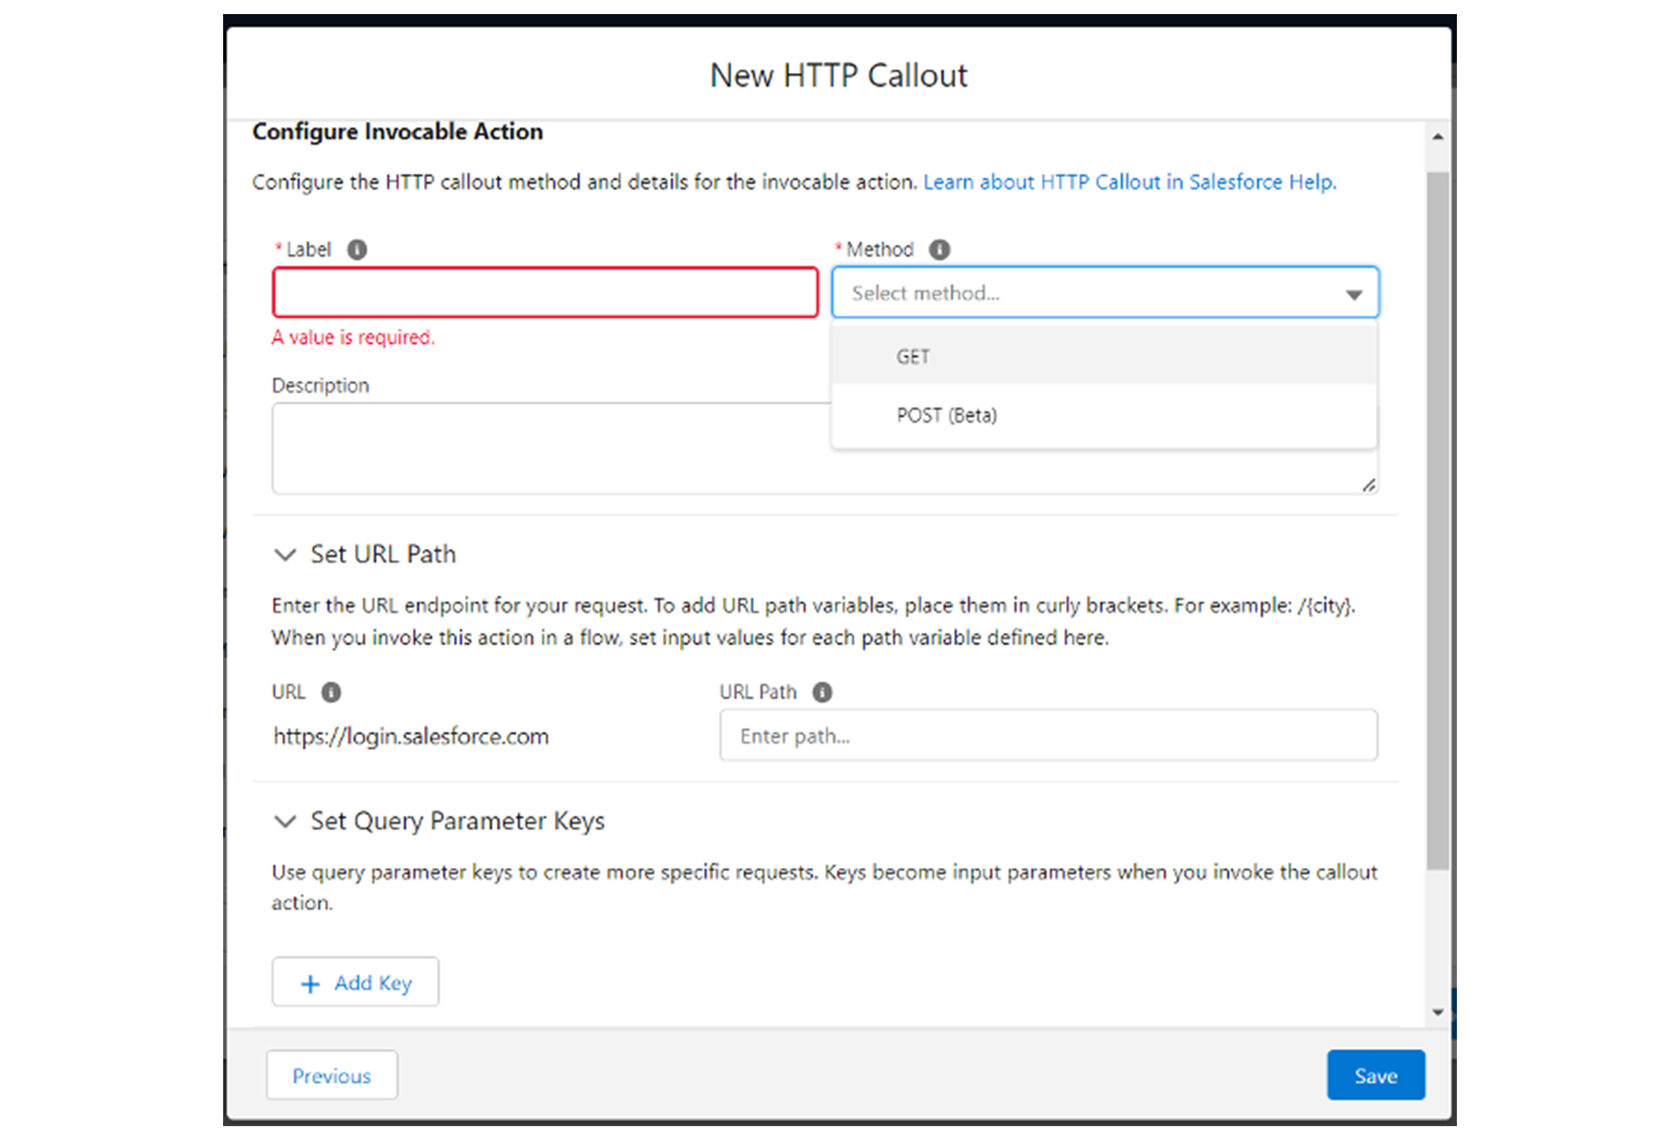Click the New HTTP Callout title

pos(839,75)
